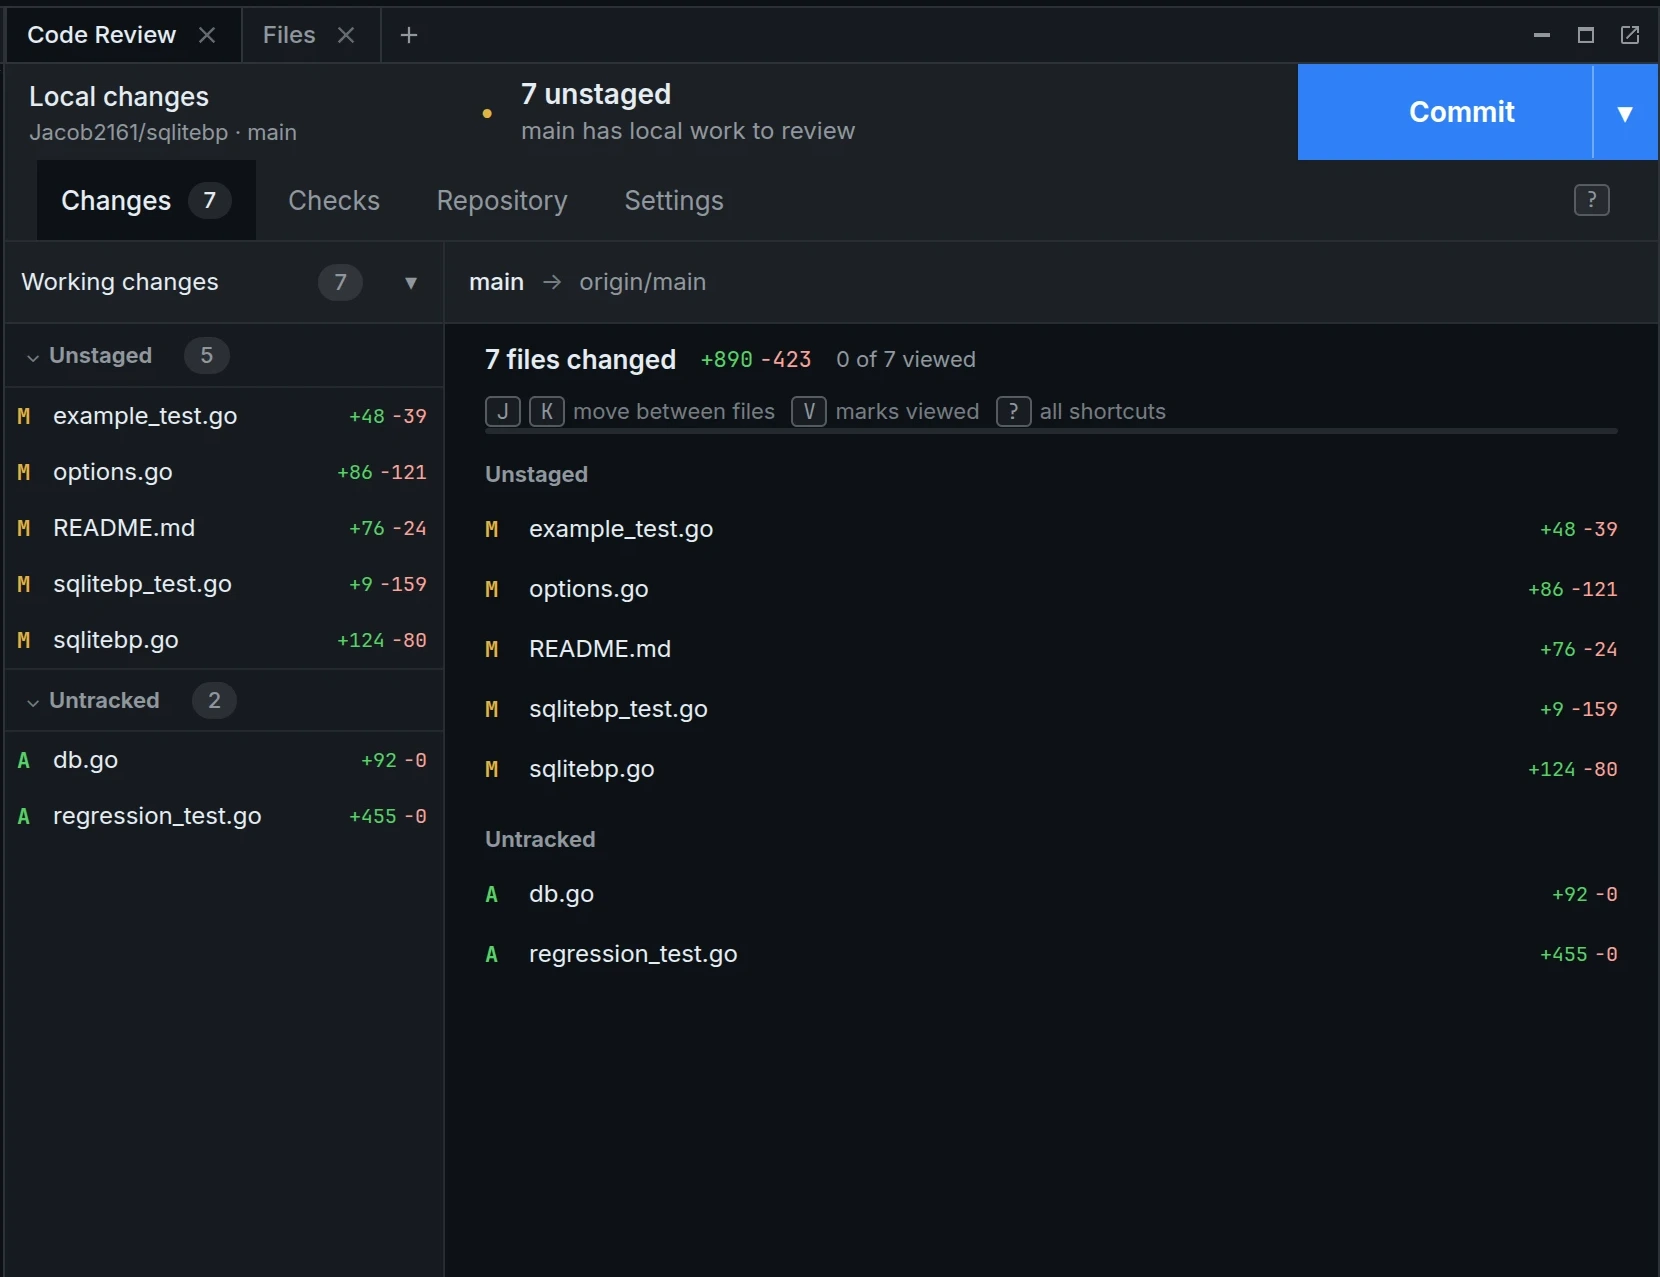Close the Files tab
Screen dimensions: 1660x1277
346,35
